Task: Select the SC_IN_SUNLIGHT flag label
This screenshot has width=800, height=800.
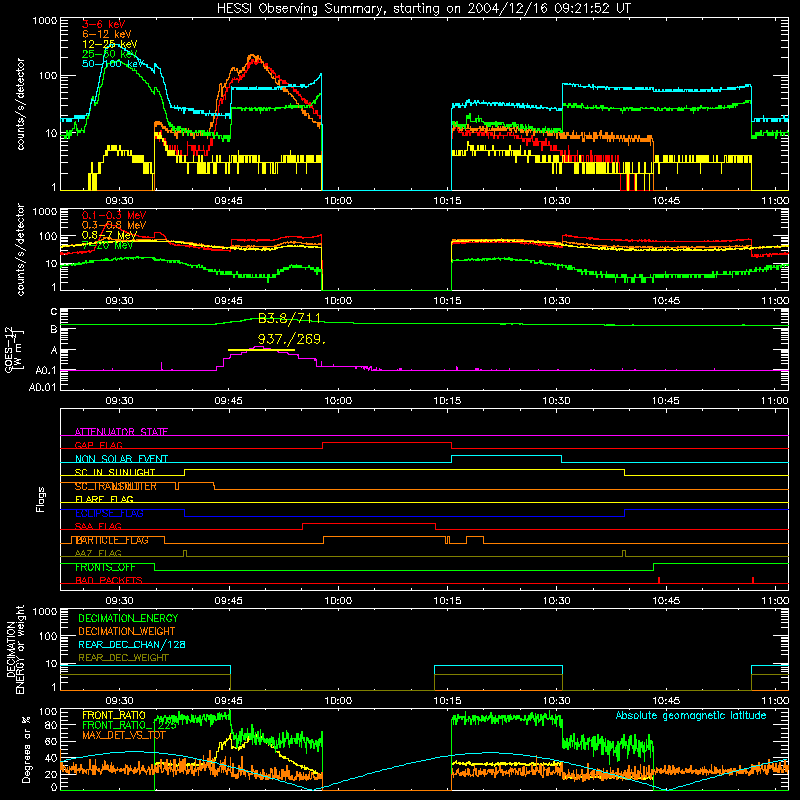Action: (x=115, y=472)
